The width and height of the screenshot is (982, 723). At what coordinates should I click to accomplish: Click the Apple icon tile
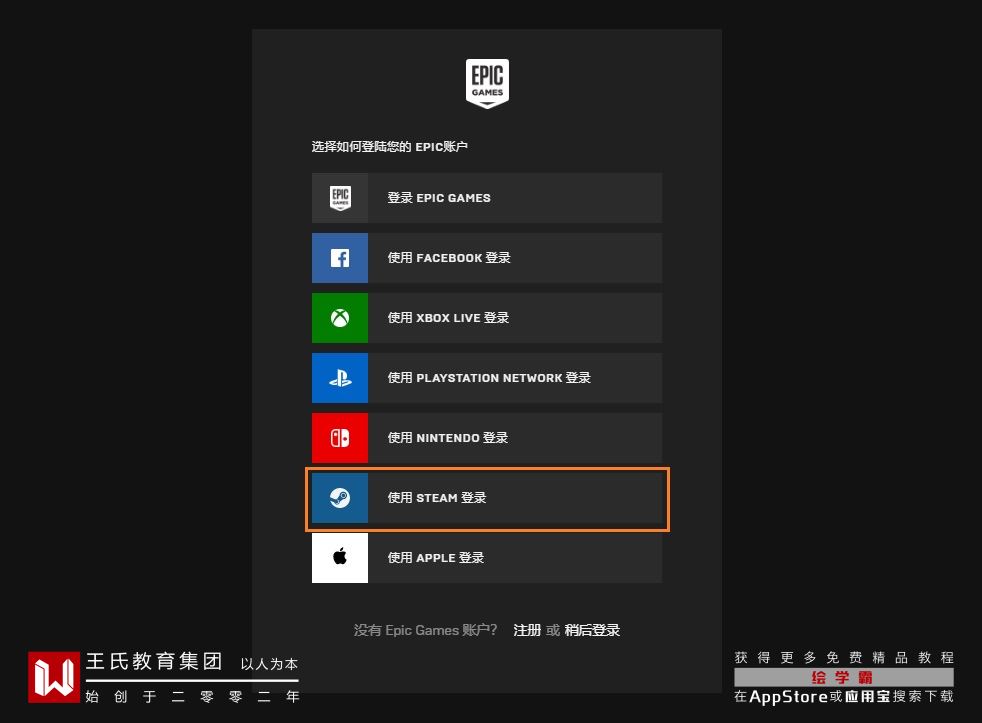pos(340,558)
